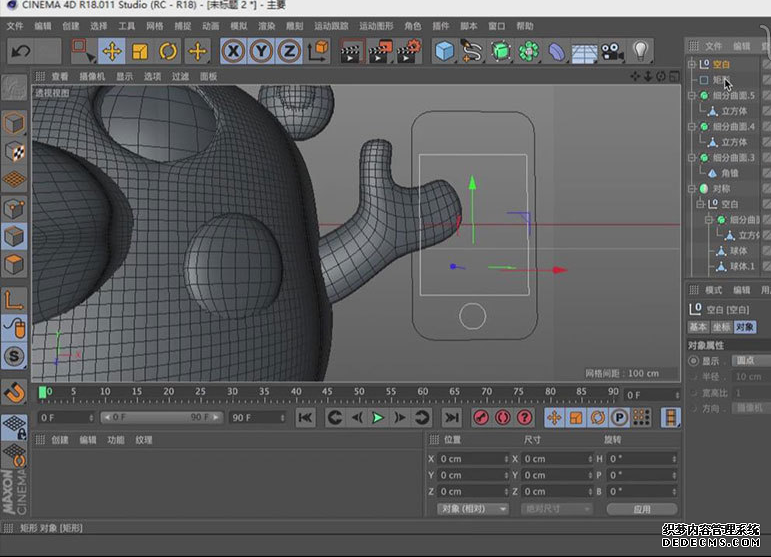
Task: Toggle scale keyframe recording icon
Action: tap(575, 418)
